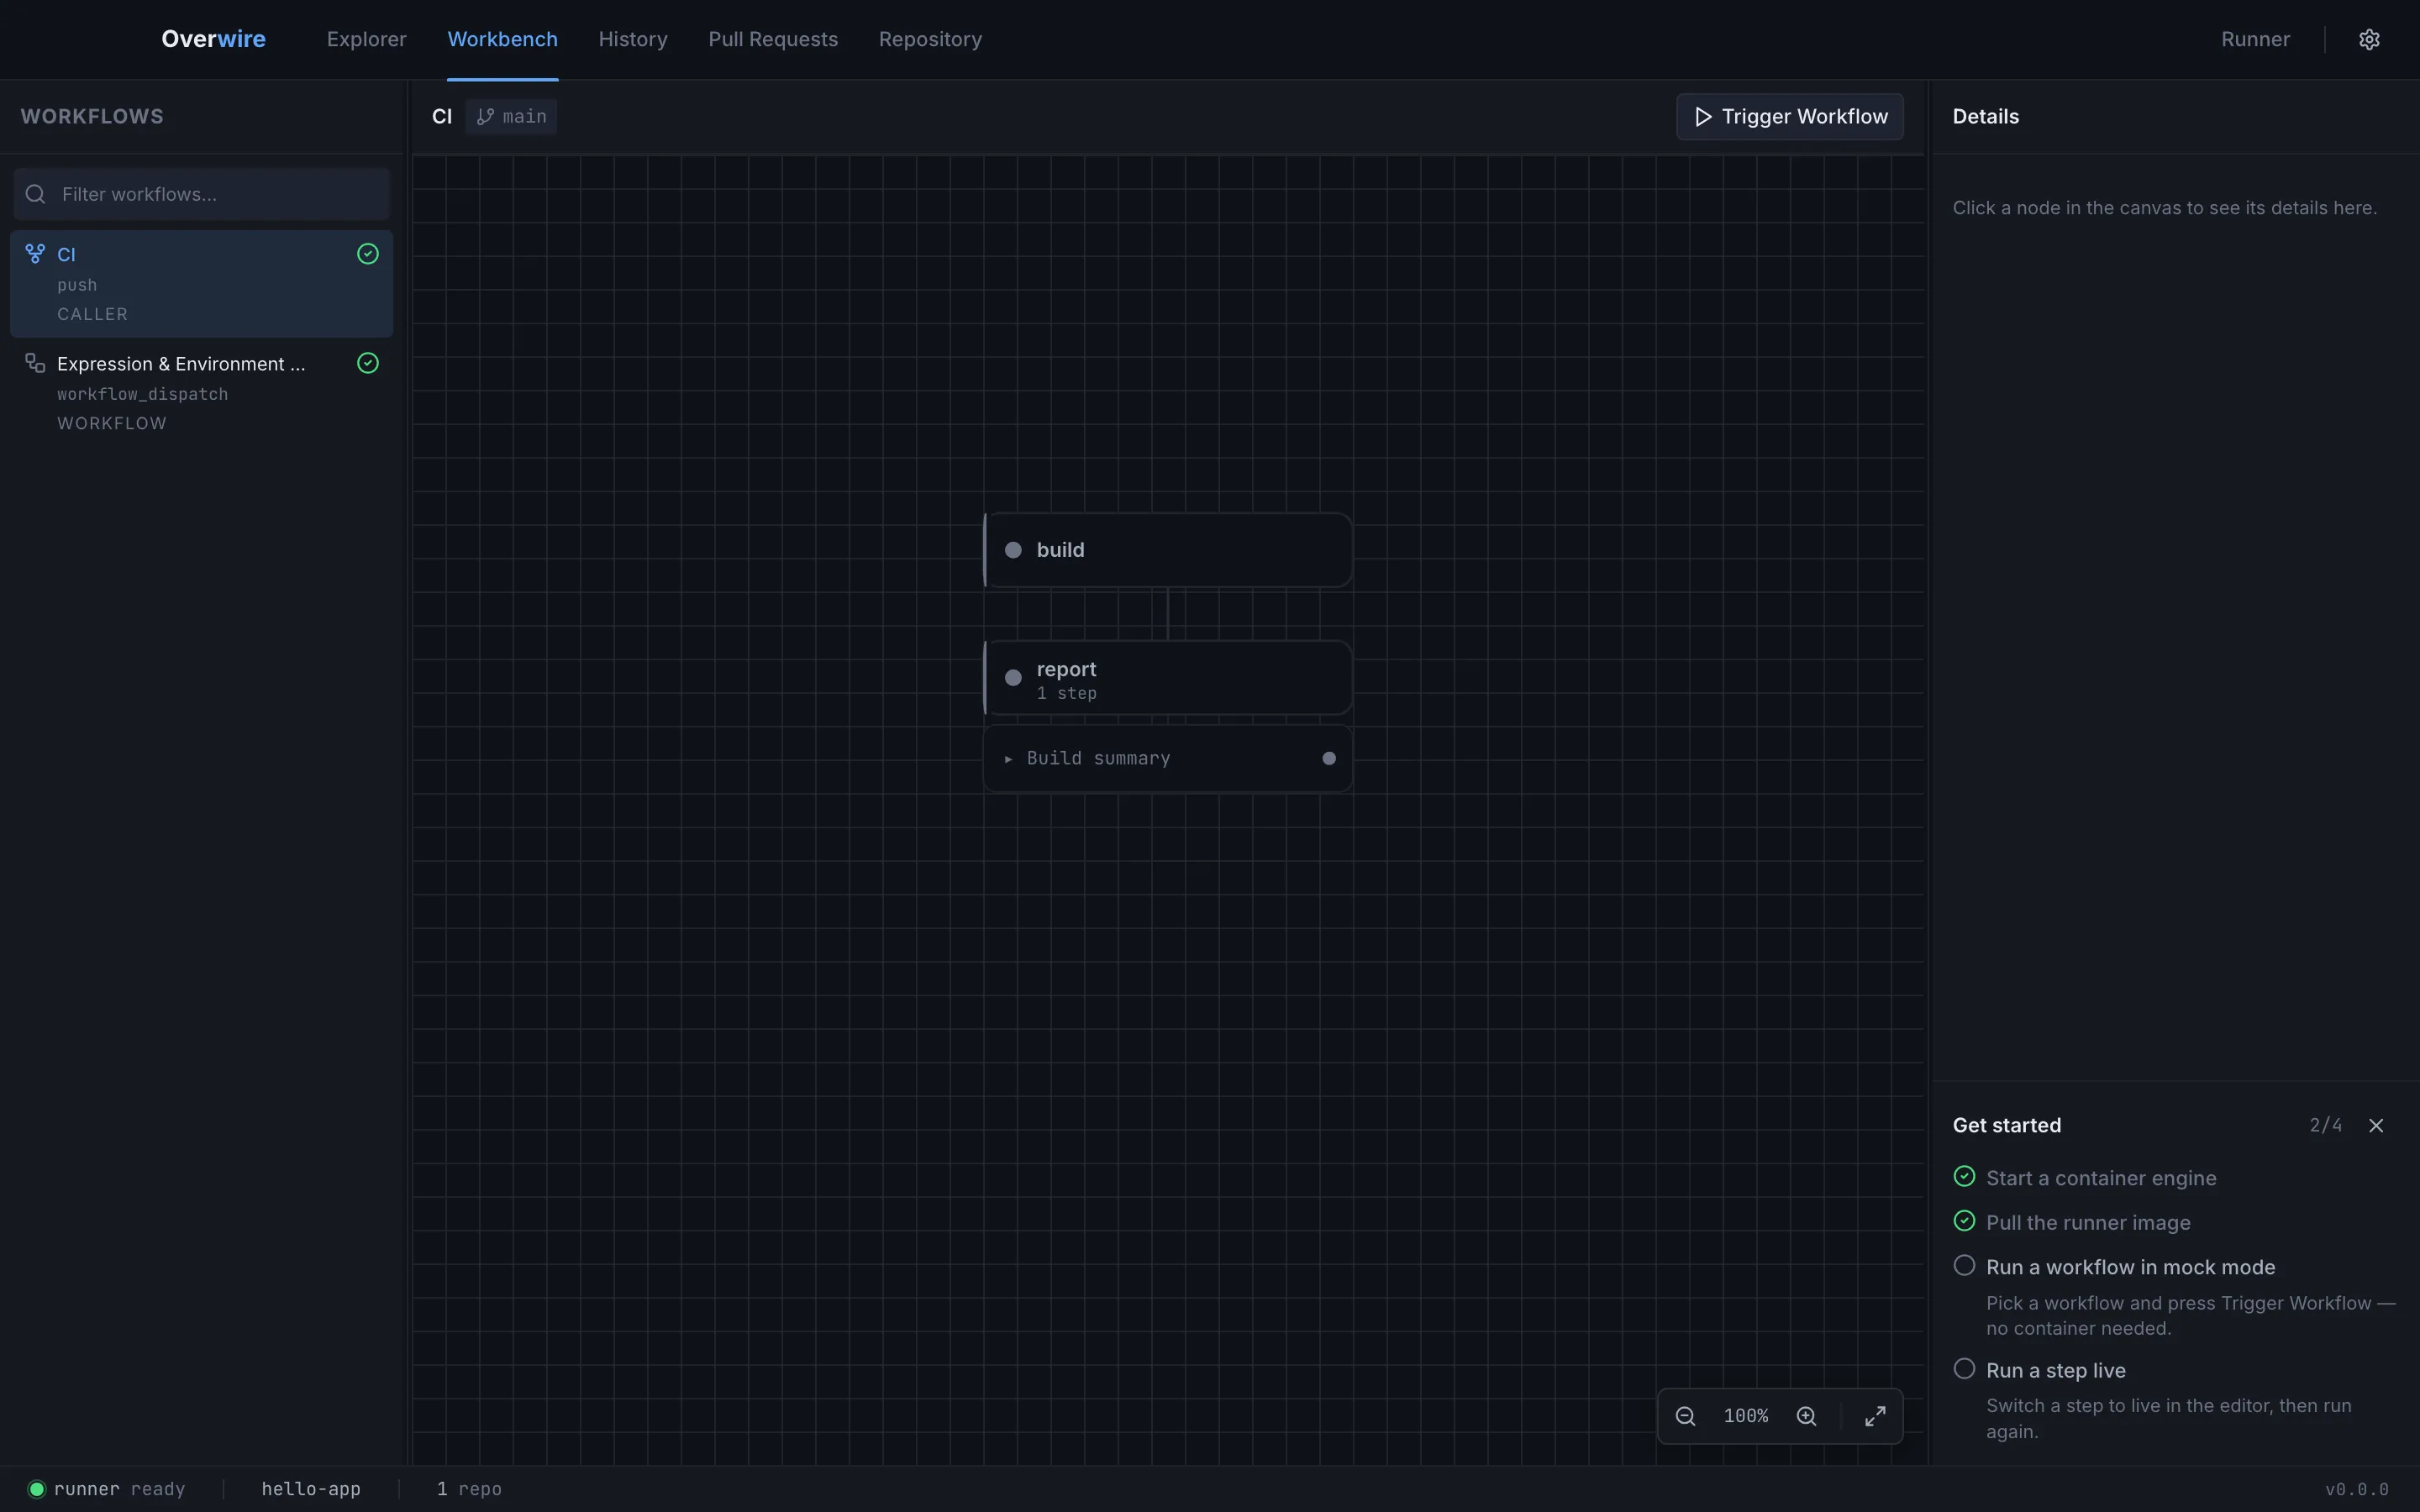The height and width of the screenshot is (1512, 2420).
Task: Click the Pull the runner image item
Action: click(x=2088, y=1222)
